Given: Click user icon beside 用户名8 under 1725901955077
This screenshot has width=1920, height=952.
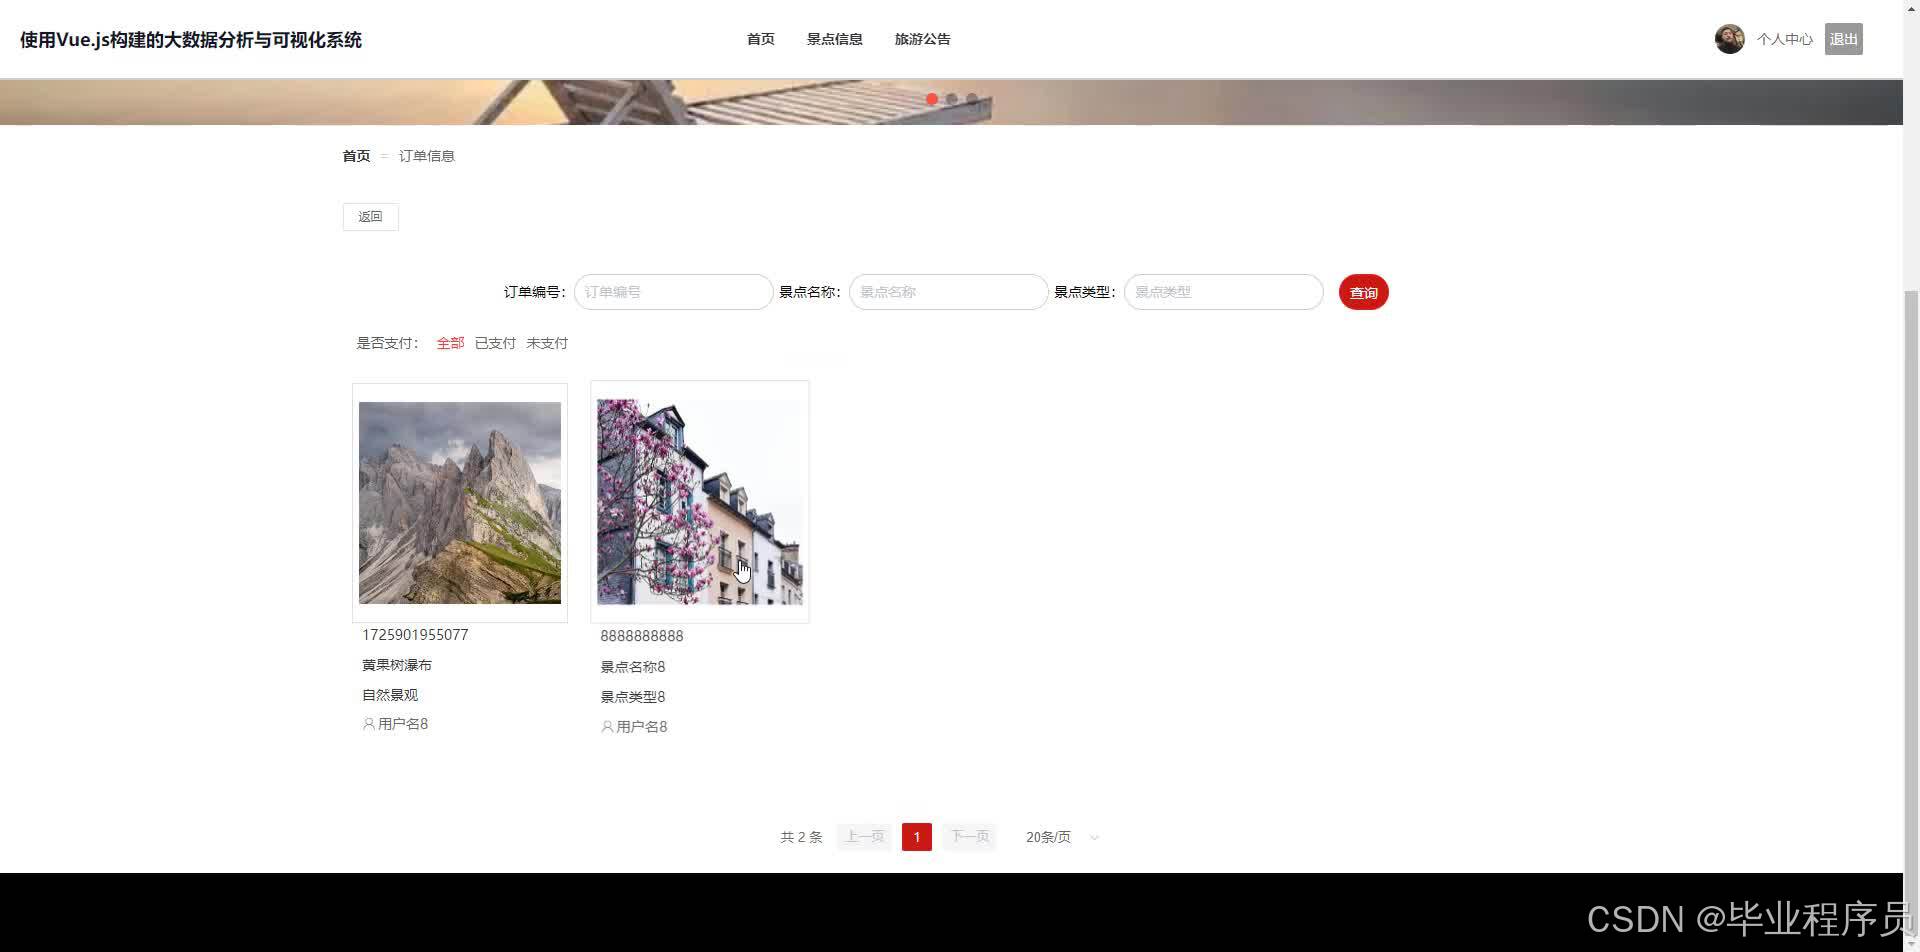Looking at the screenshot, I should 368,724.
